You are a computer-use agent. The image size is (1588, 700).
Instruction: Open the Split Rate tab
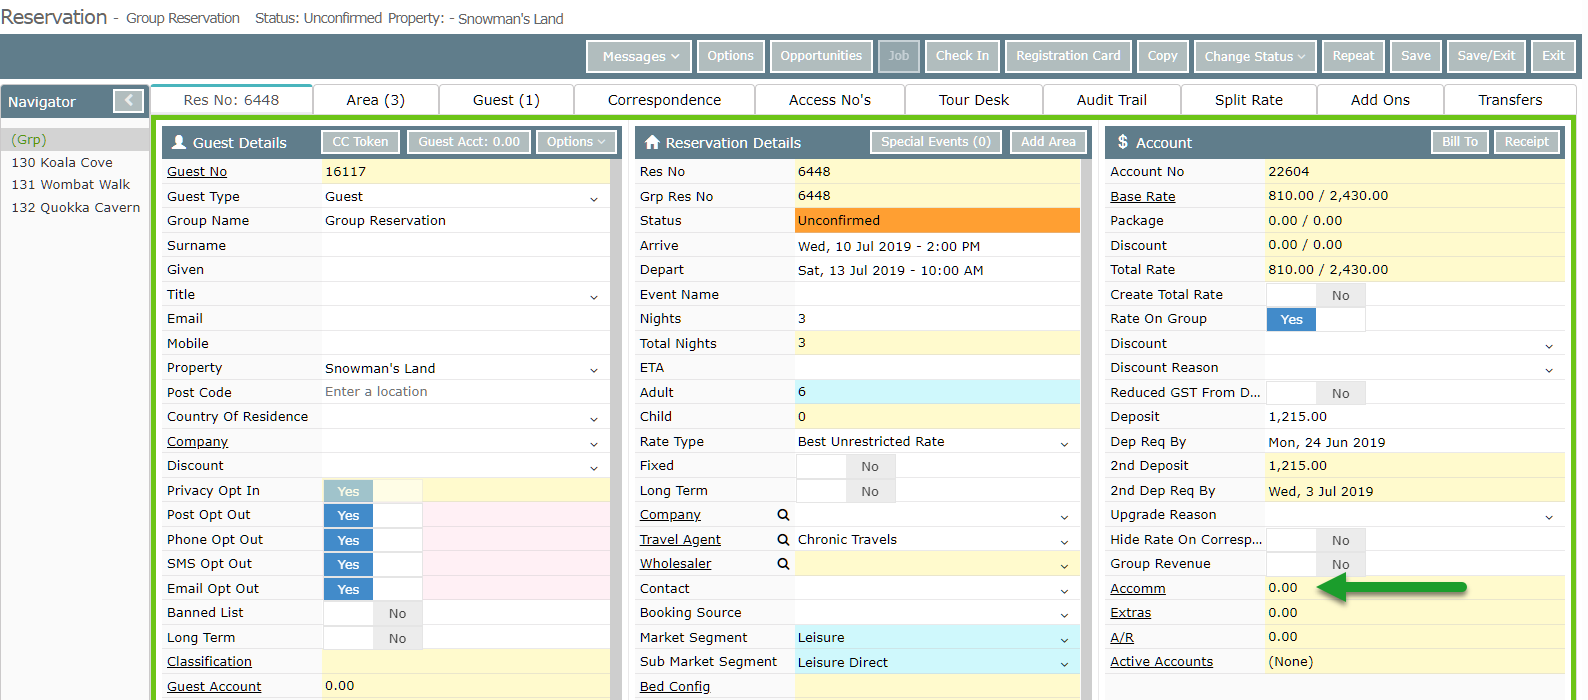coord(1249,100)
